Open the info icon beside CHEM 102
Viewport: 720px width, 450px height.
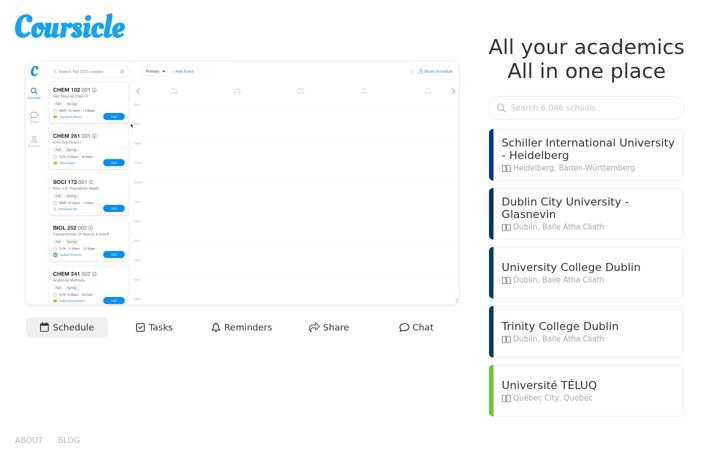tap(94, 90)
